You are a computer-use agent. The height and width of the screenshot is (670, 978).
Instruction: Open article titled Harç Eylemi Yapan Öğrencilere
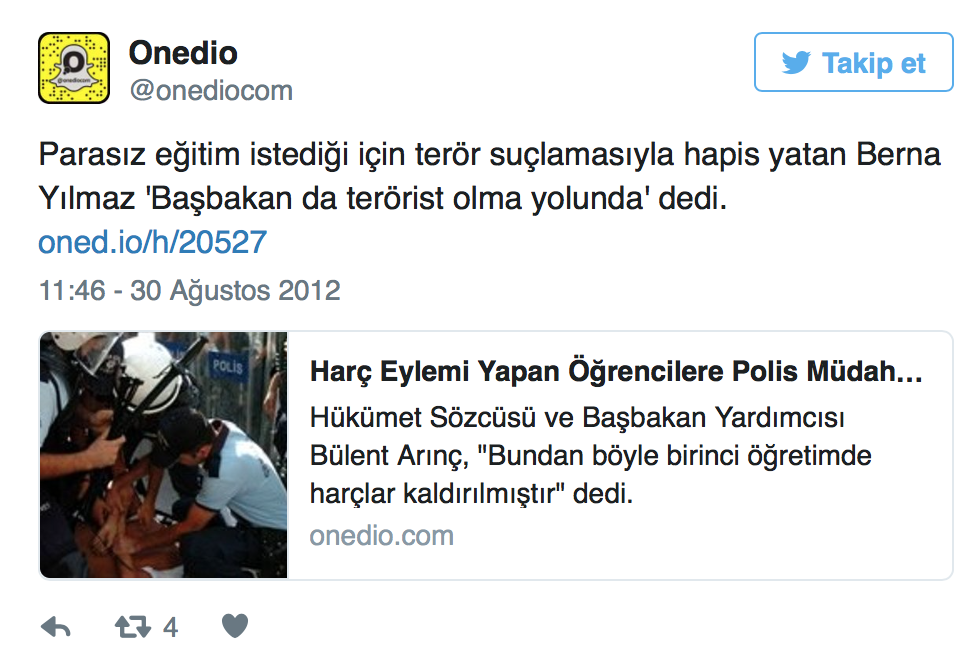[616, 371]
